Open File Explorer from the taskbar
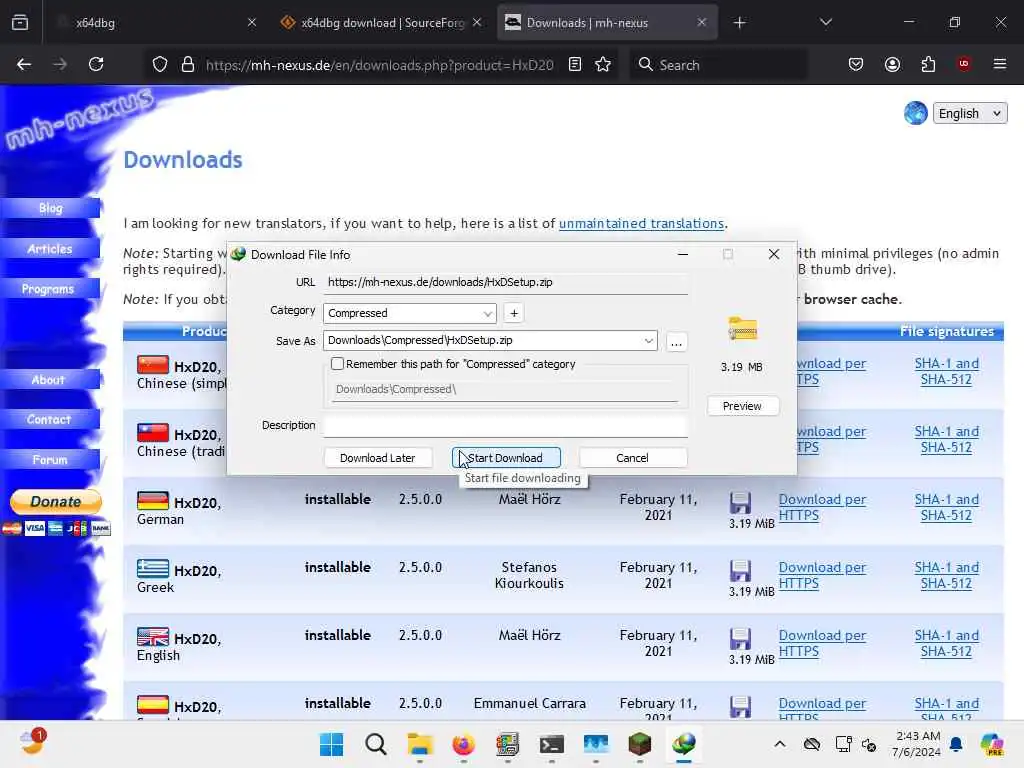The image size is (1024, 768). tap(420, 744)
